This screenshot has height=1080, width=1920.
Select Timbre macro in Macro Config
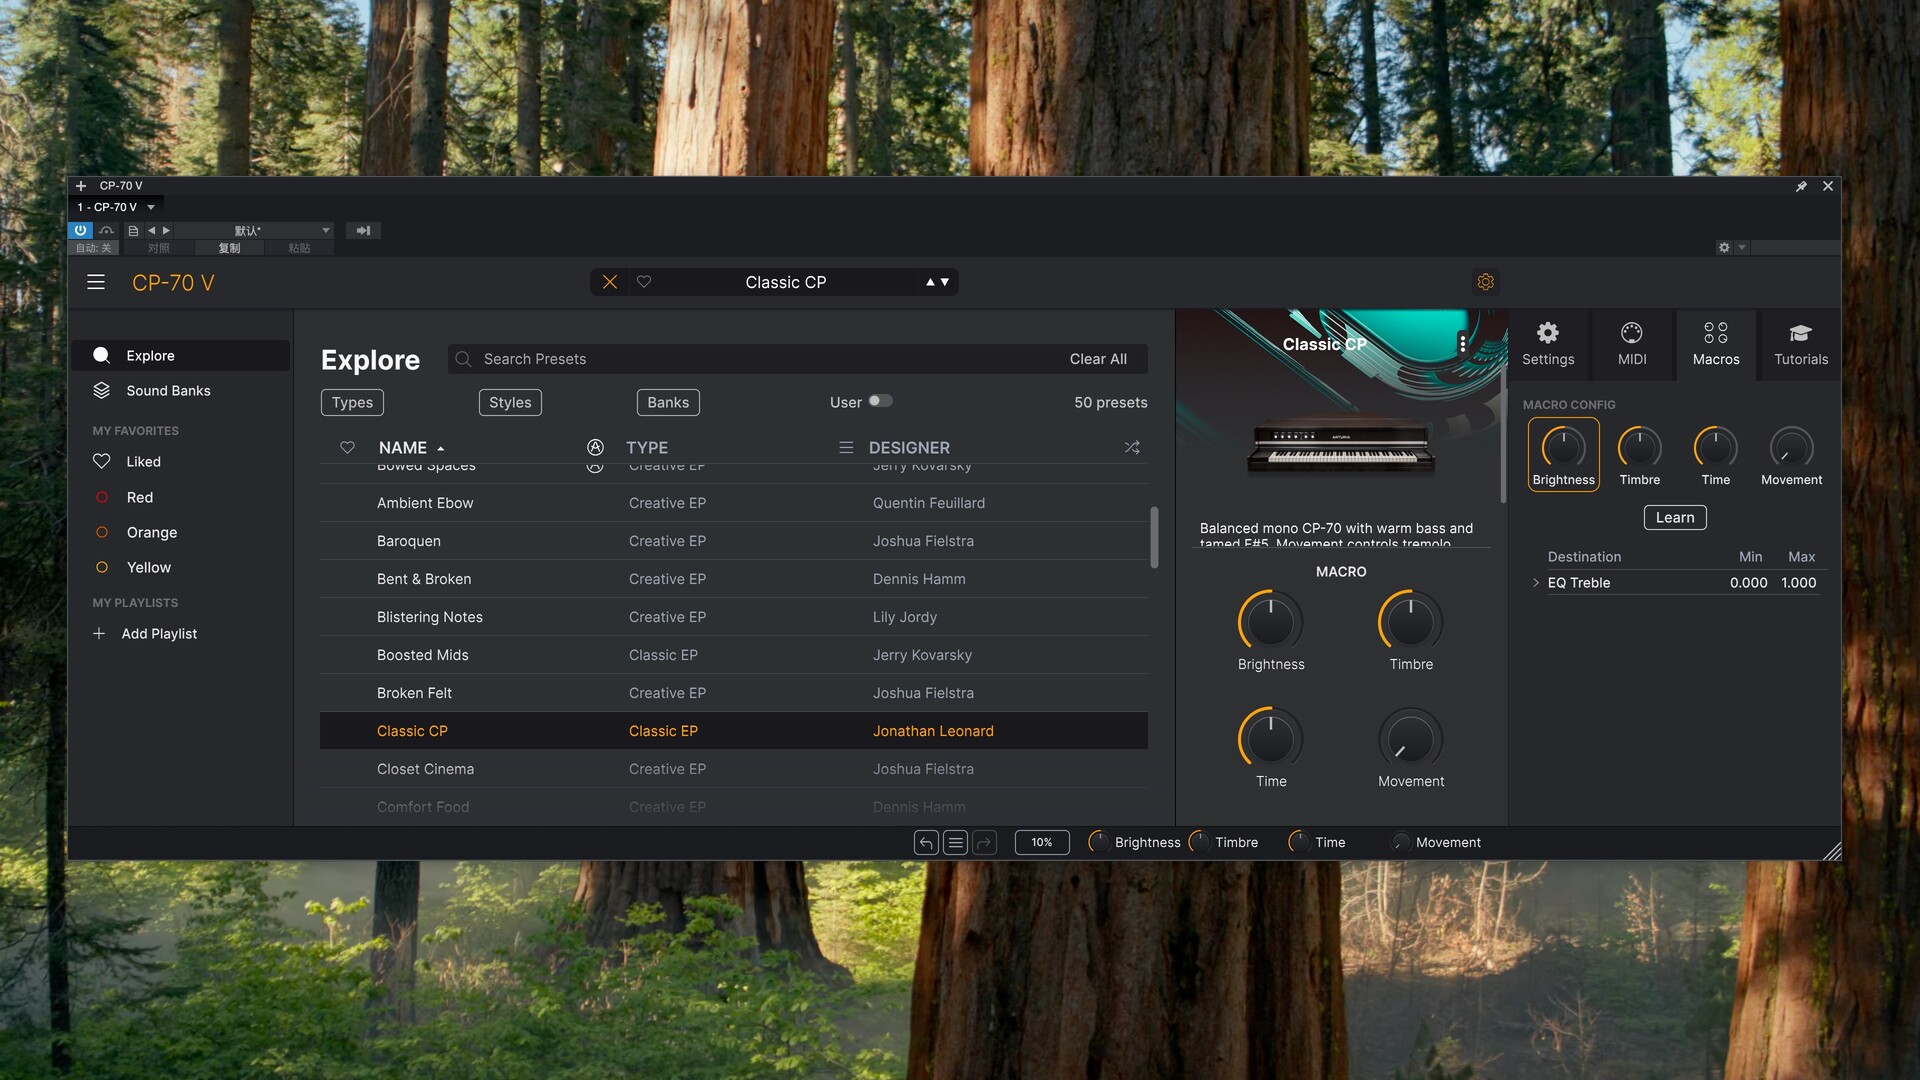(x=1640, y=455)
